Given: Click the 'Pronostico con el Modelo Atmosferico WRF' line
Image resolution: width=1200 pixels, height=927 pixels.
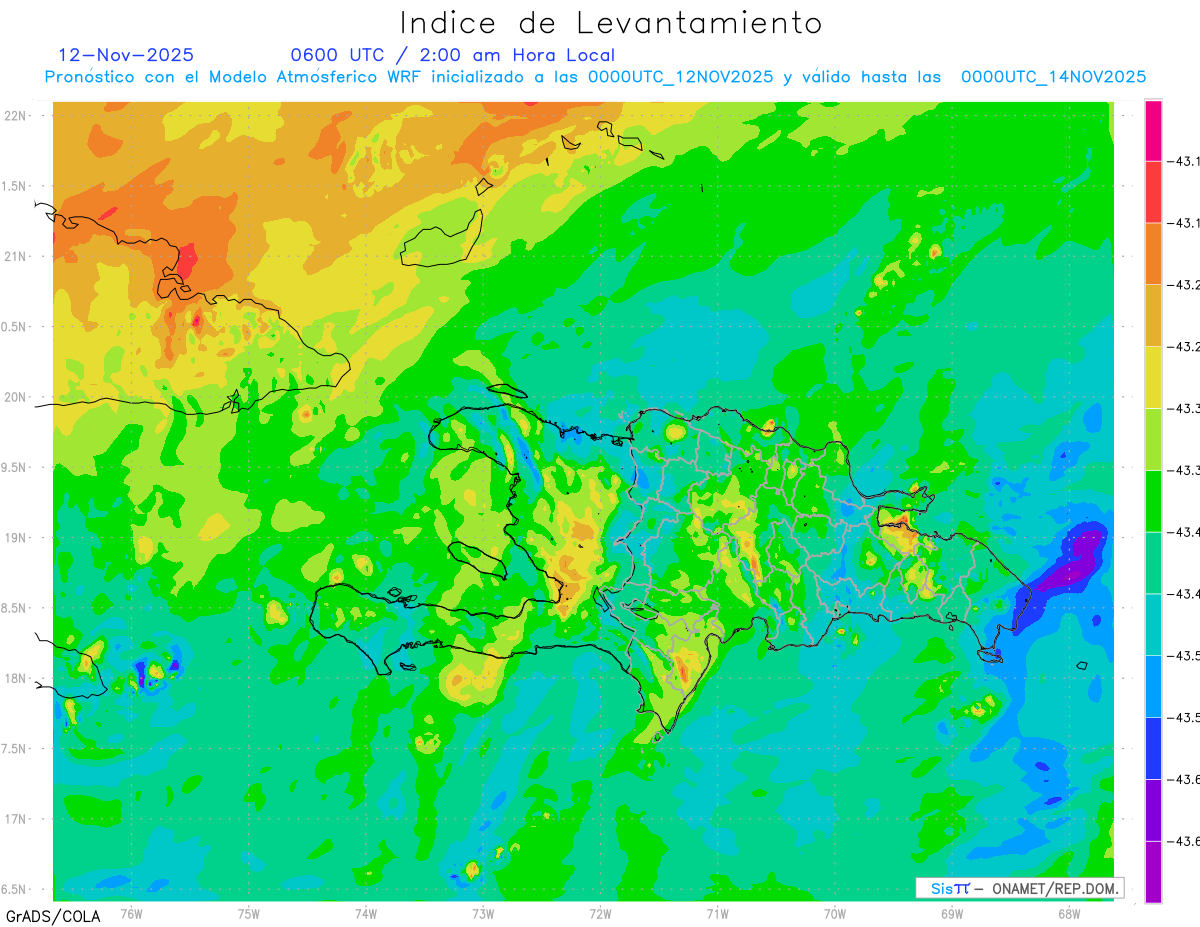Looking at the screenshot, I should (595, 77).
